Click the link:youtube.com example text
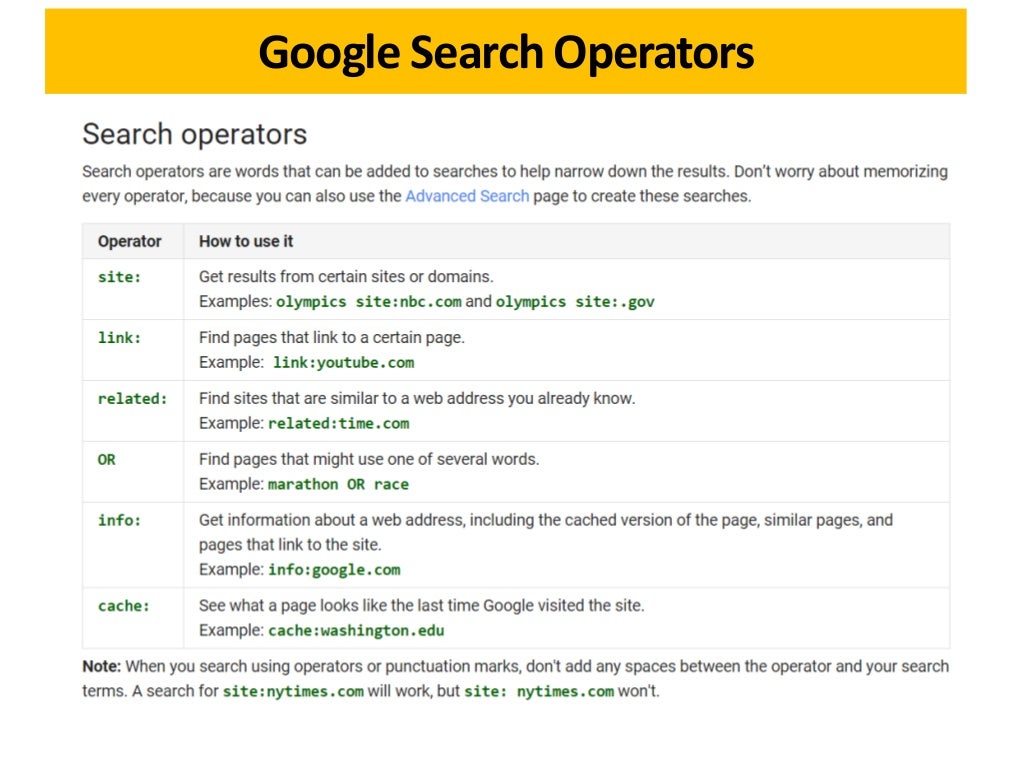The height and width of the screenshot is (768, 1024). tap(344, 362)
